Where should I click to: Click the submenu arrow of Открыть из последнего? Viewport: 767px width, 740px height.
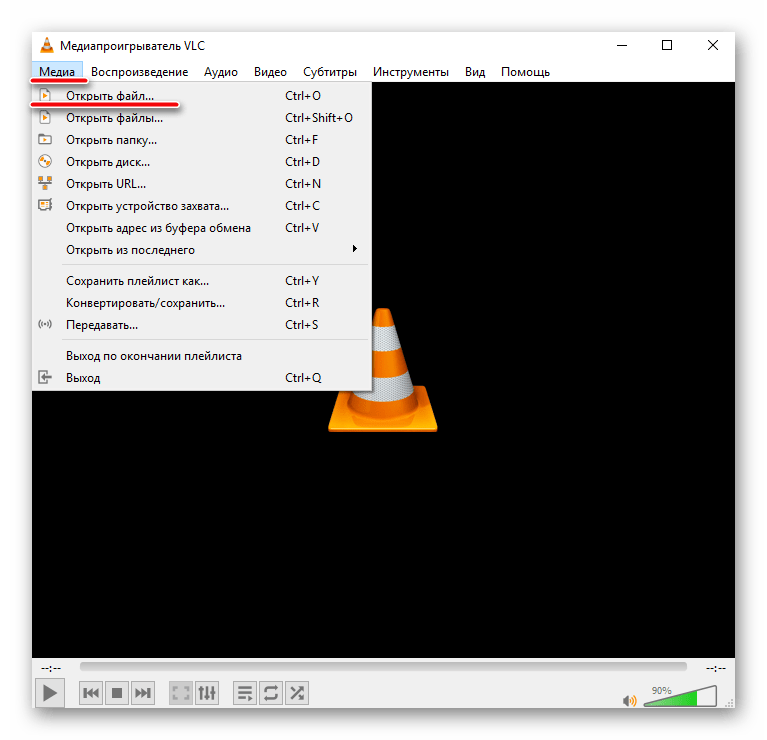coord(355,249)
